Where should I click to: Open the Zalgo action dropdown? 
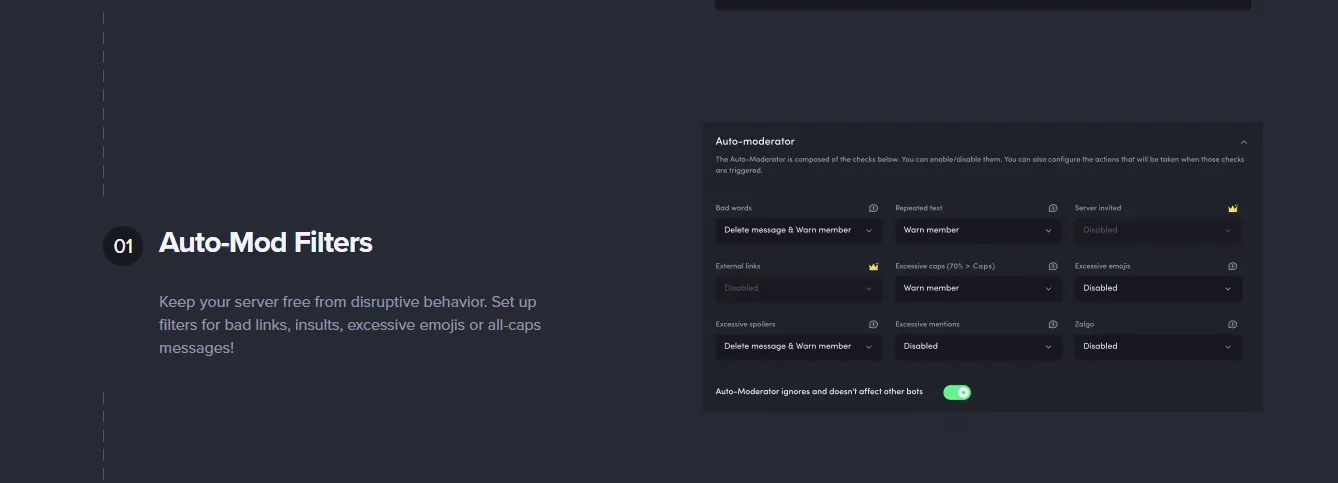coord(1158,346)
